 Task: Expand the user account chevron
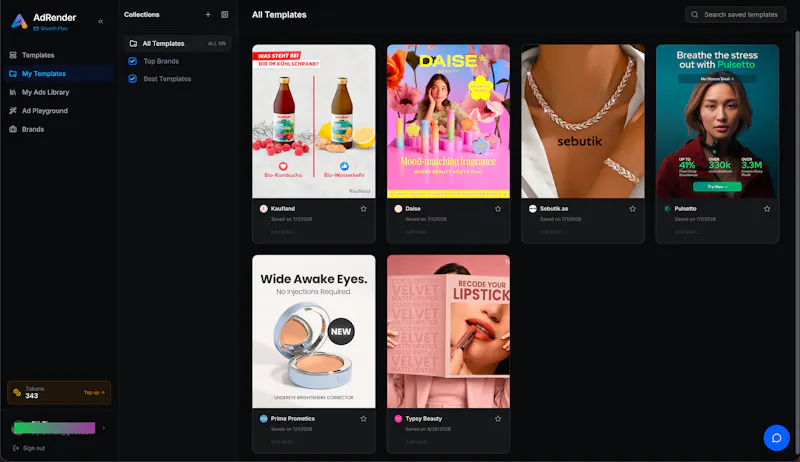[x=104, y=428]
